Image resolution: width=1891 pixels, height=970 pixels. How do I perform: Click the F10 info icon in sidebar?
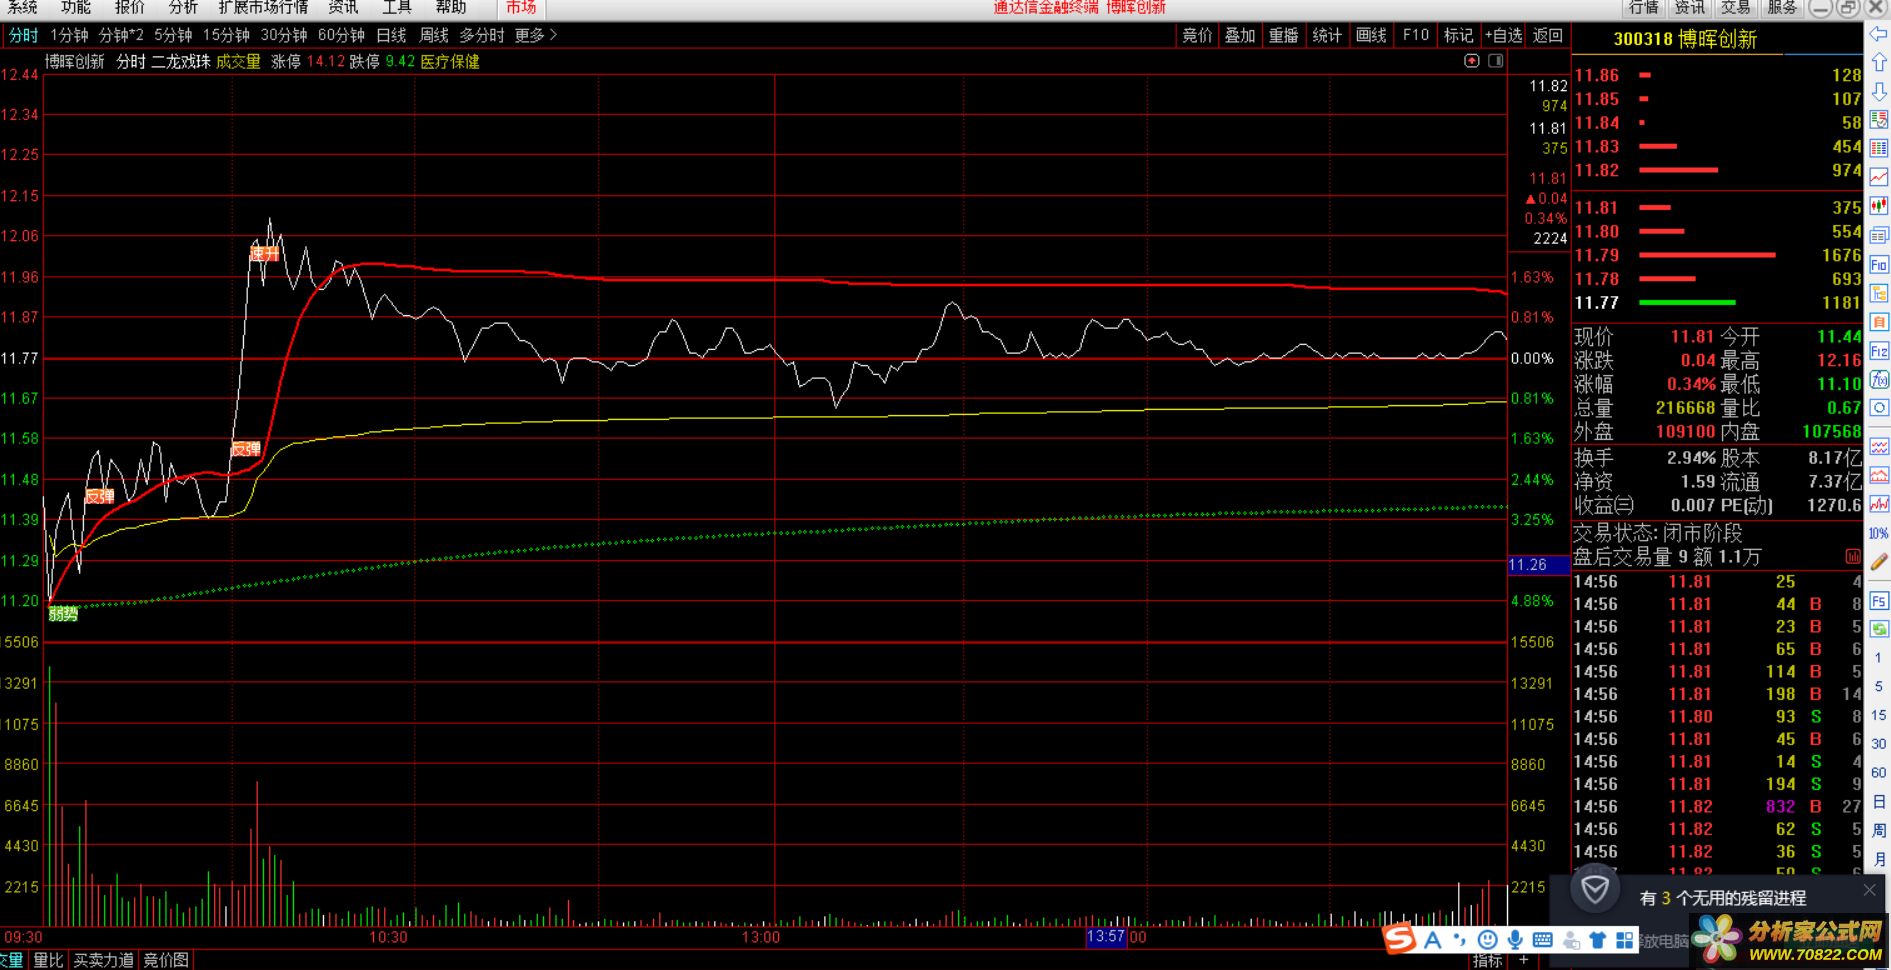[1879, 265]
